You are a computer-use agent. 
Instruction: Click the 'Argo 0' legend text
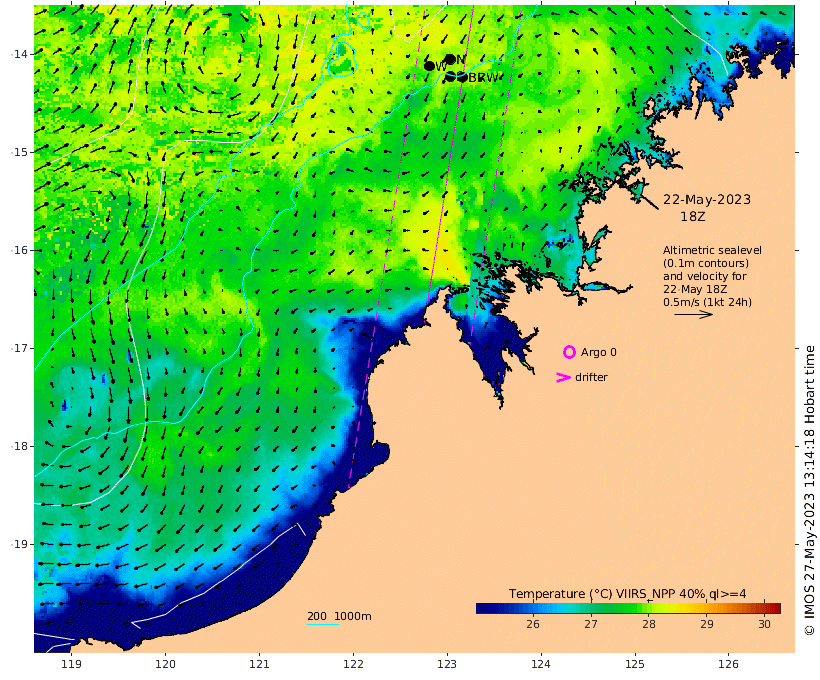coord(599,353)
